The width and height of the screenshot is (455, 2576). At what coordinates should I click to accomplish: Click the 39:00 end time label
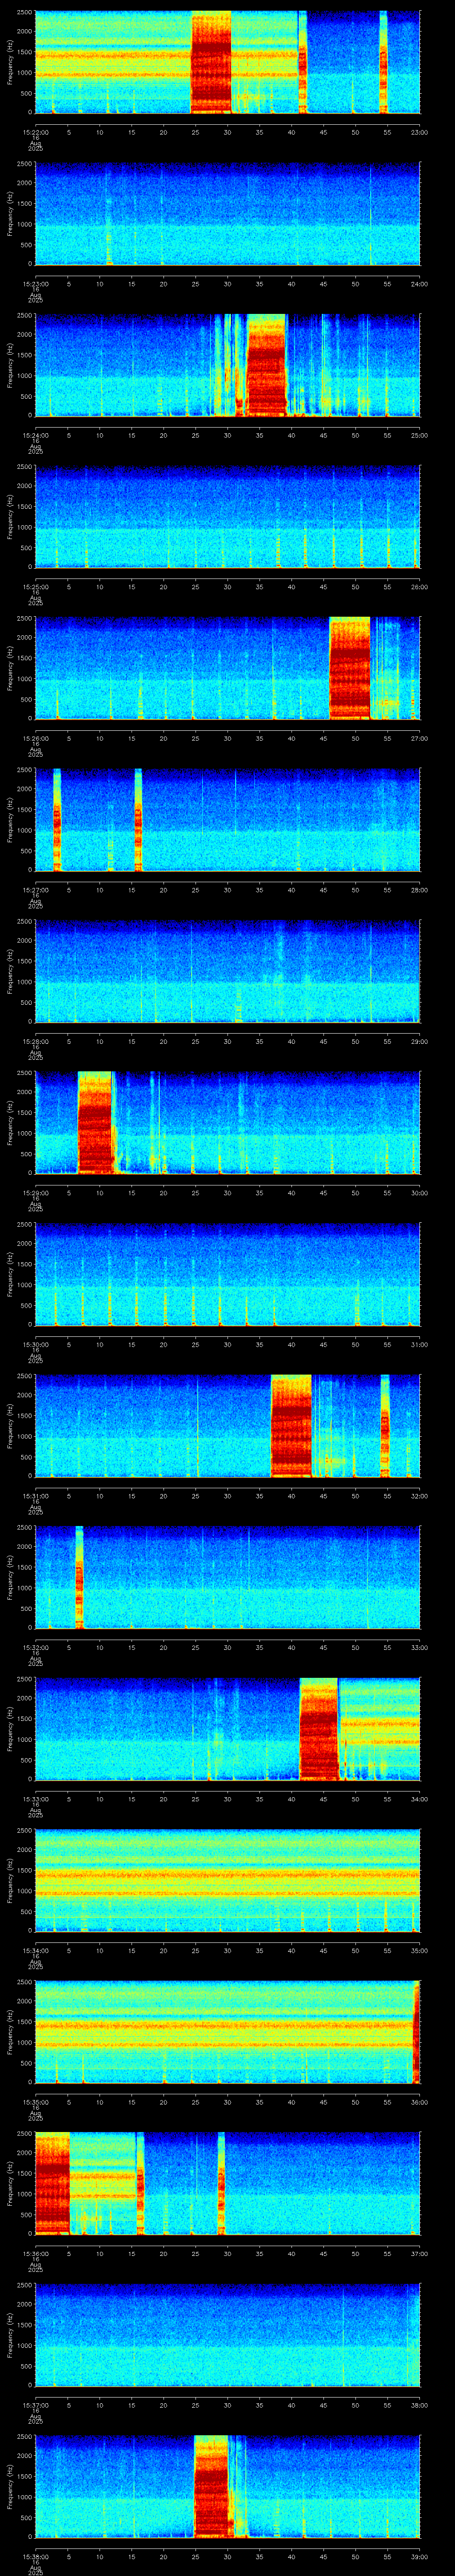tap(419, 2556)
